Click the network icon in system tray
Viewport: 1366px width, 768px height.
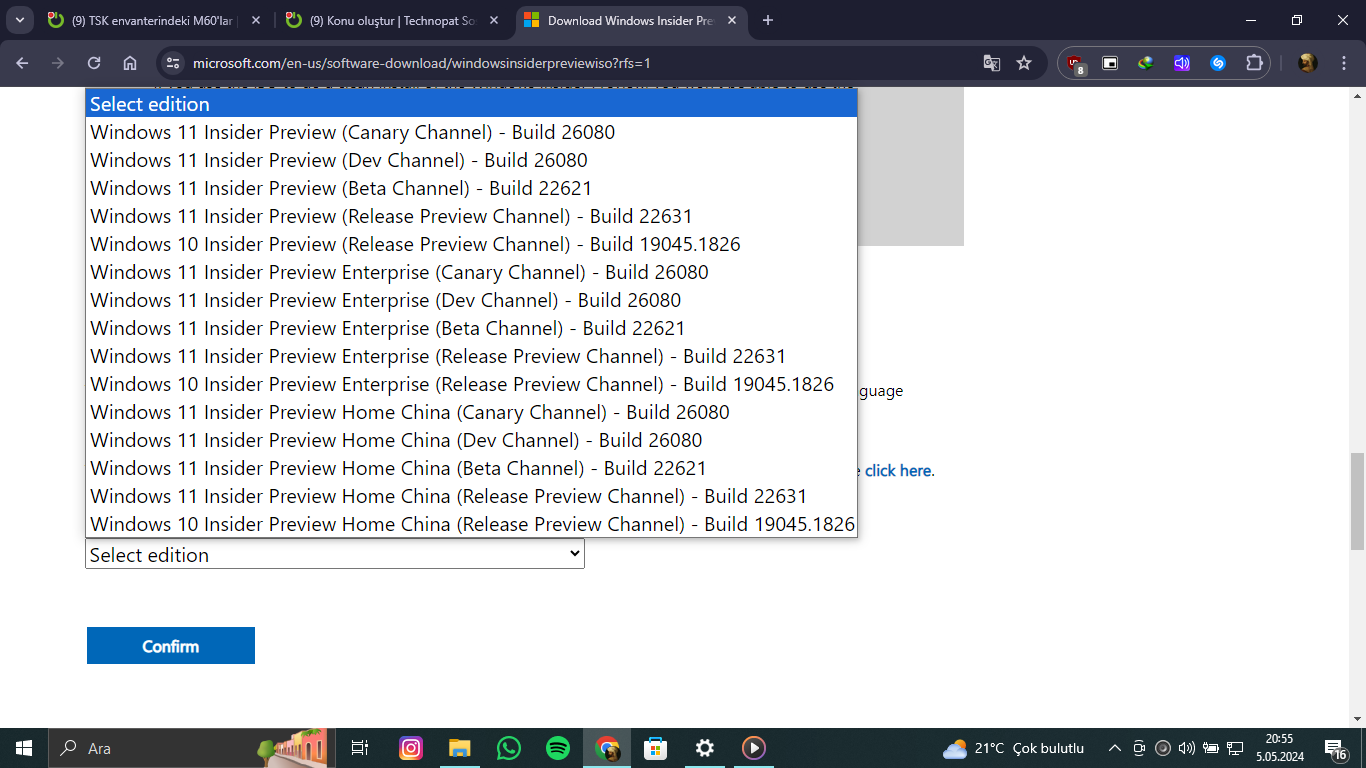click(x=1235, y=748)
